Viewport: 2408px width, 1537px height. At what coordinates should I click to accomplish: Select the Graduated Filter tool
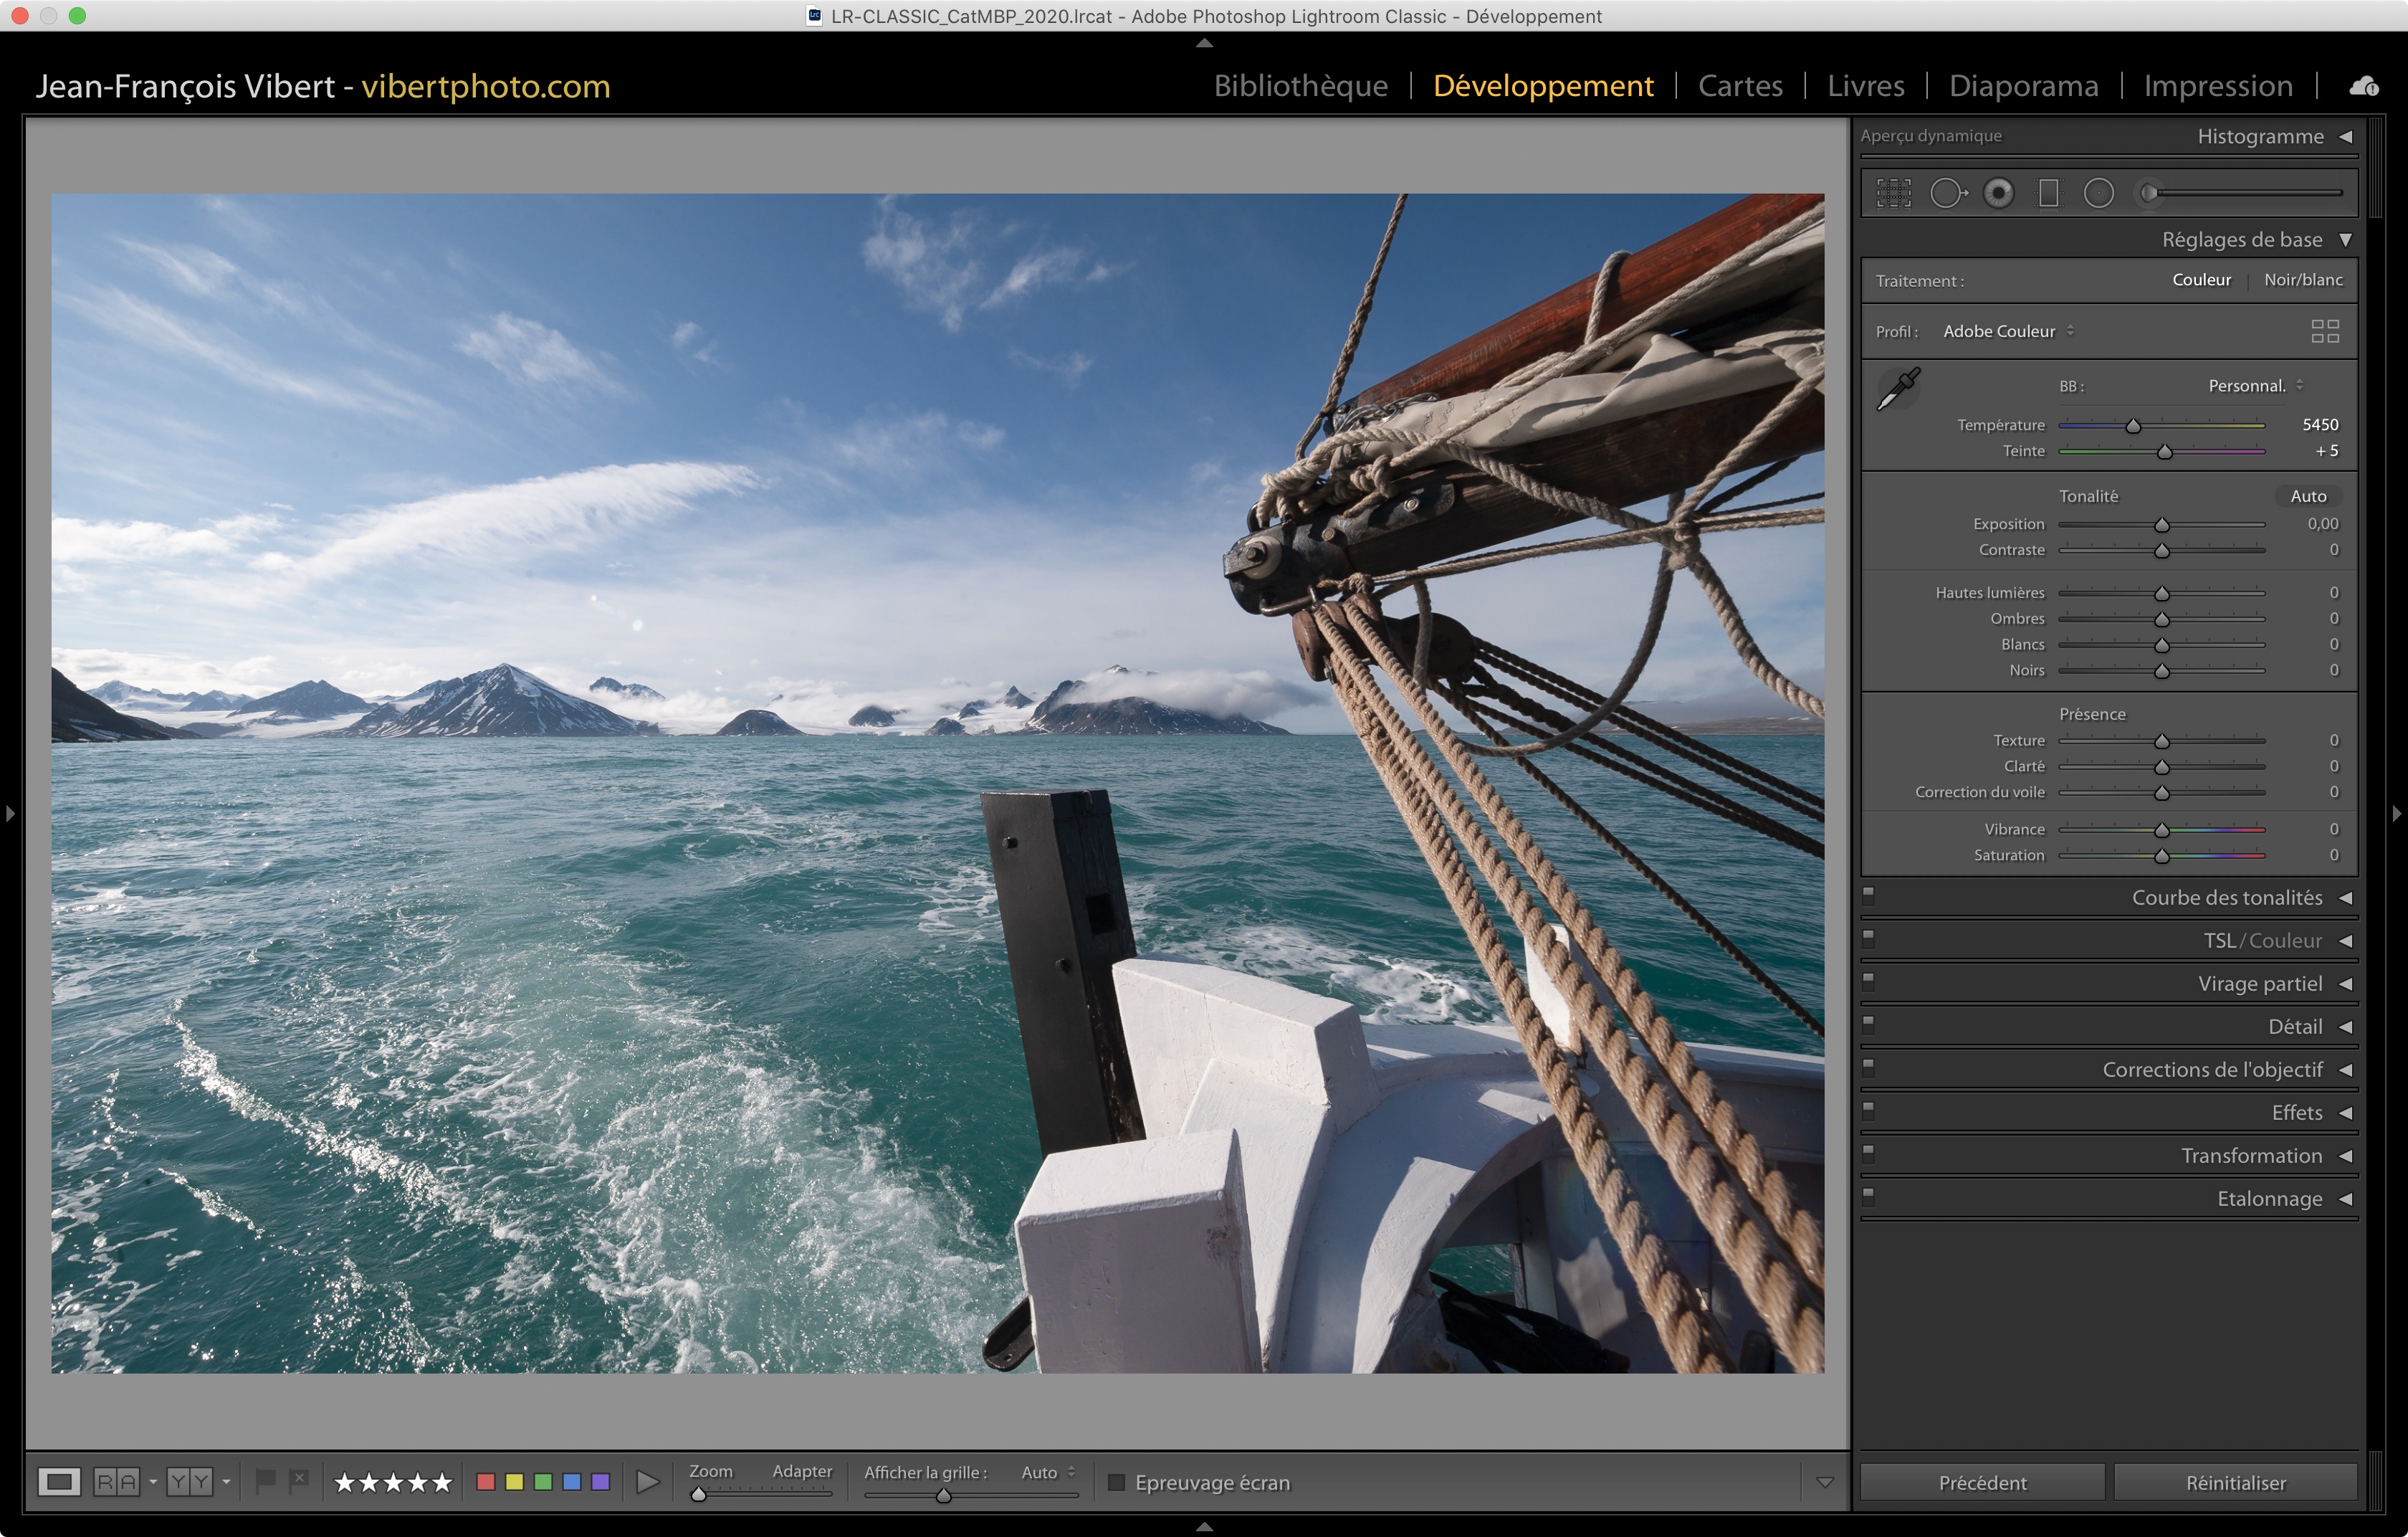pos(2048,193)
